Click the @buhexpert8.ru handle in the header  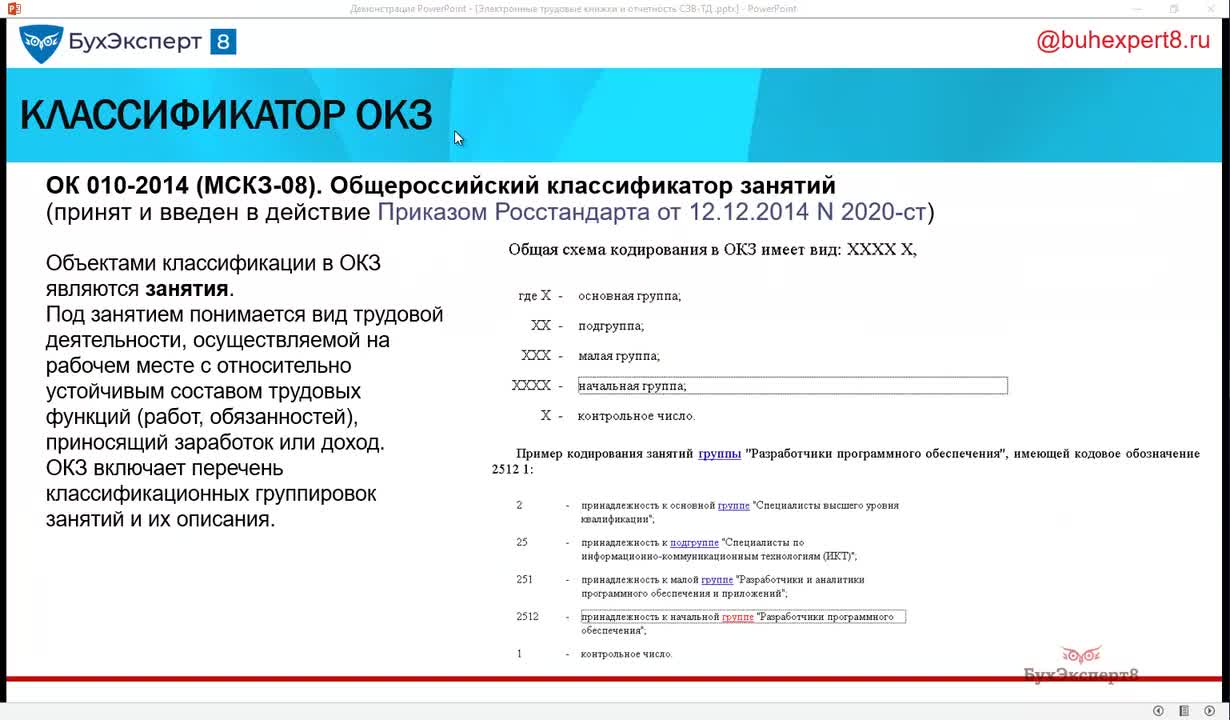pos(1122,41)
